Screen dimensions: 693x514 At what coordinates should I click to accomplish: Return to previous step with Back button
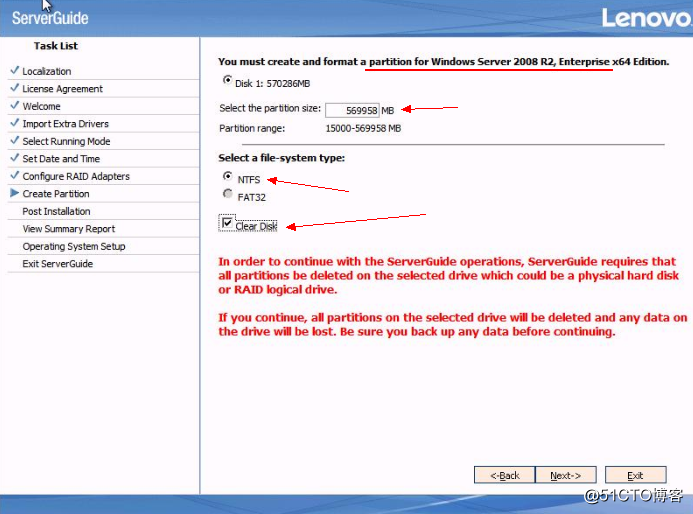pos(505,475)
